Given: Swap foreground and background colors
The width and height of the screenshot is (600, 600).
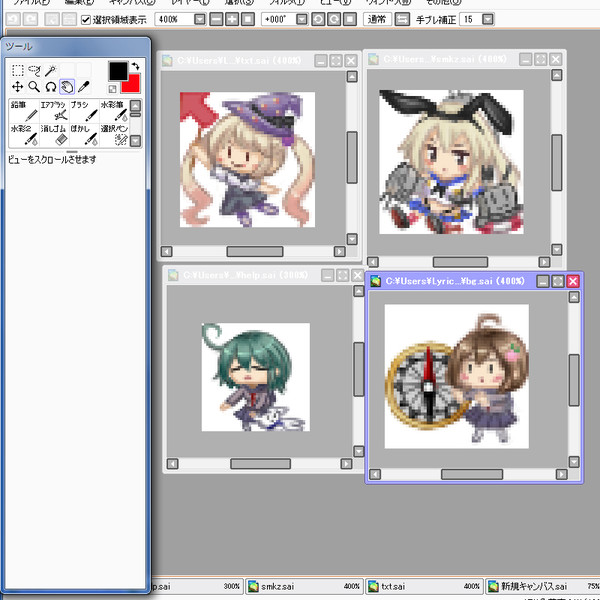Looking at the screenshot, I should [x=135, y=67].
